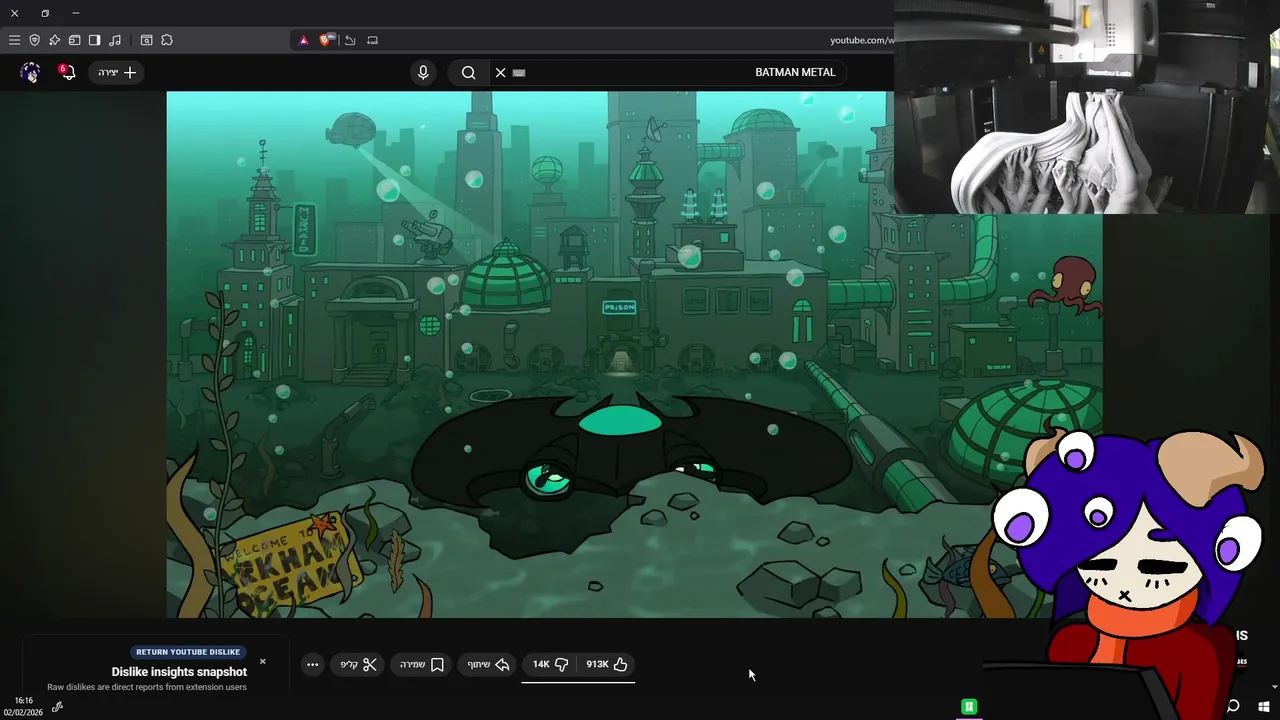This screenshot has height=720, width=1280.
Task: Click the YouTube search magnifier button
Action: (468, 72)
